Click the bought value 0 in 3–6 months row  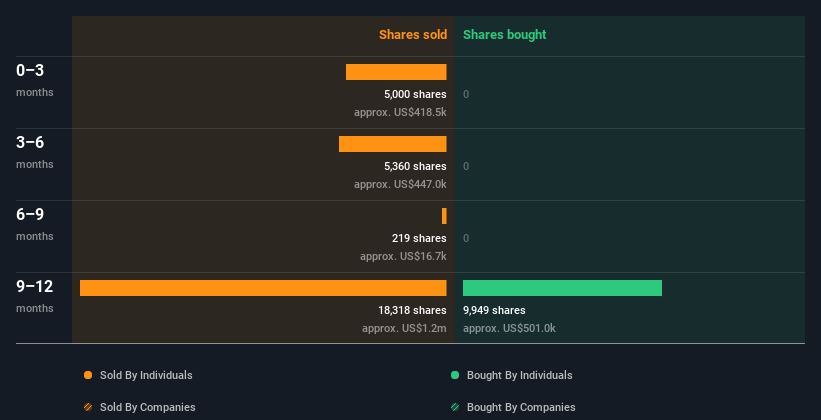(466, 167)
